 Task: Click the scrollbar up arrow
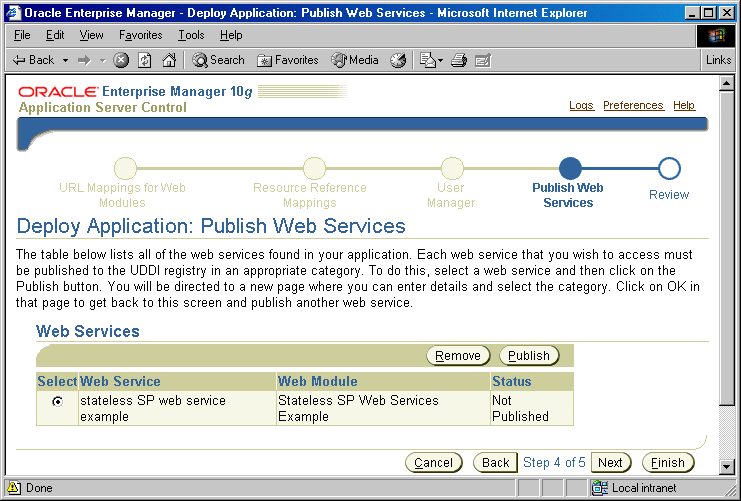pyautogui.click(x=726, y=84)
